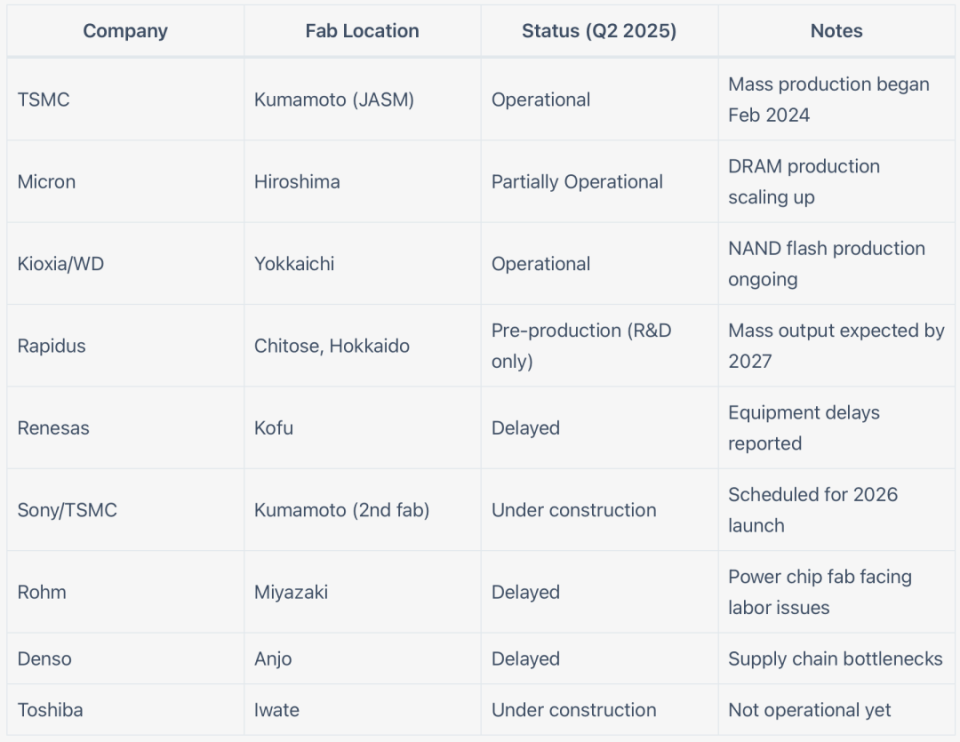Select the Micron company cell
The height and width of the screenshot is (742, 960).
47,181
